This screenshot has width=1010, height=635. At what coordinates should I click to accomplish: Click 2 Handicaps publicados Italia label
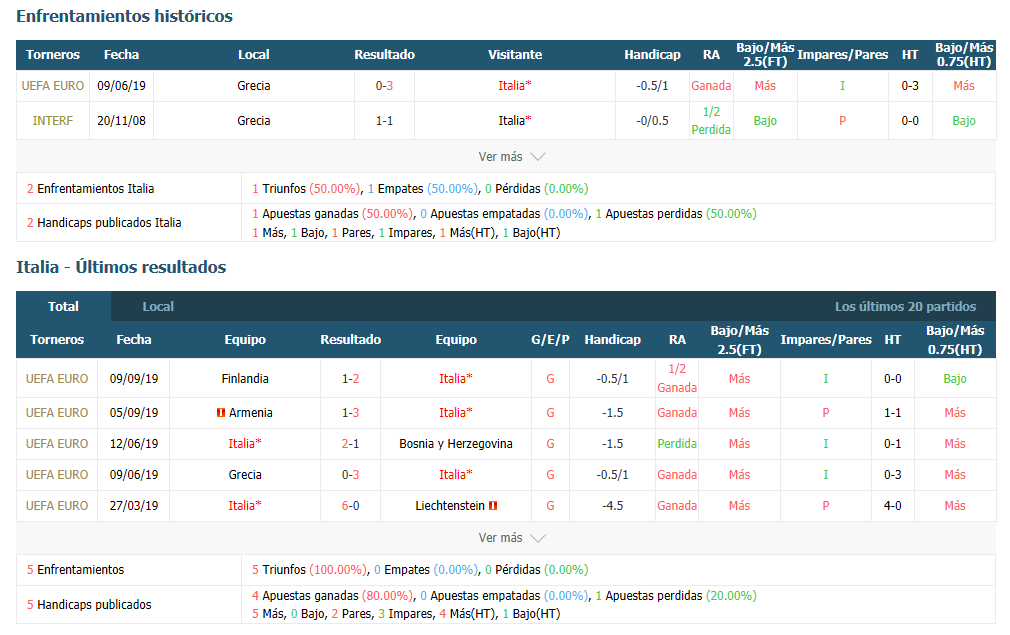pyautogui.click(x=104, y=223)
